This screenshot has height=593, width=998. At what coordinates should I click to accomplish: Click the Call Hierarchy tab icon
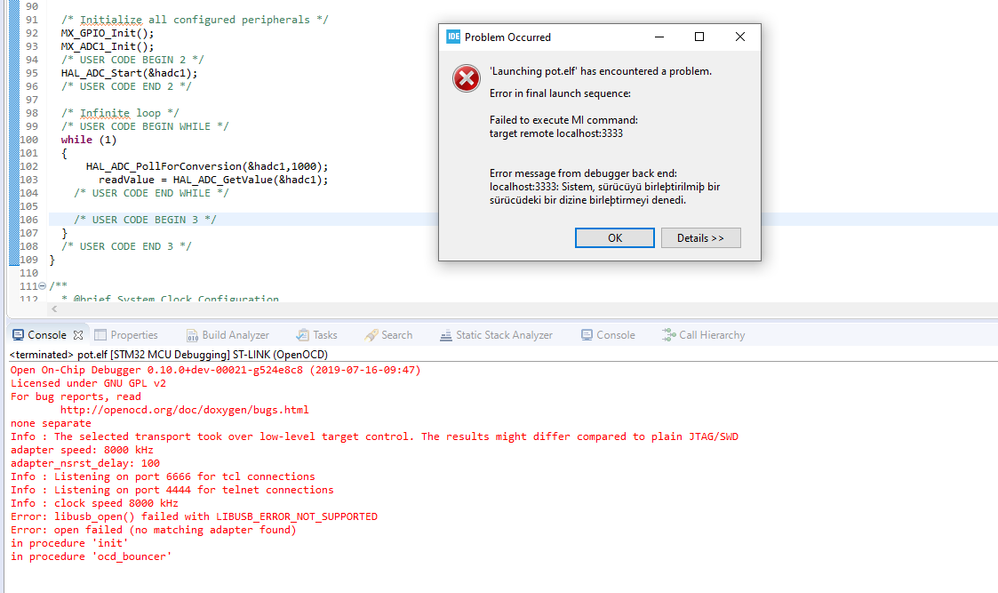[x=669, y=335]
